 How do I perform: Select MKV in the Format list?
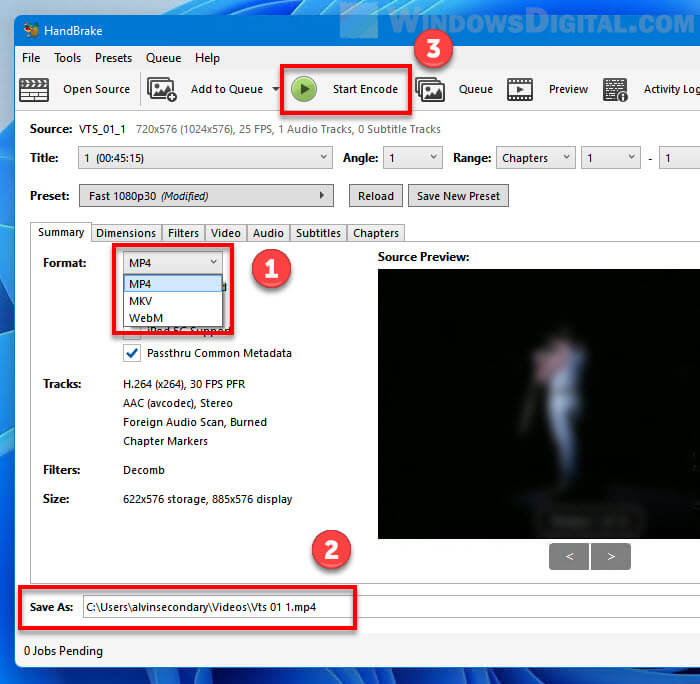(173, 301)
